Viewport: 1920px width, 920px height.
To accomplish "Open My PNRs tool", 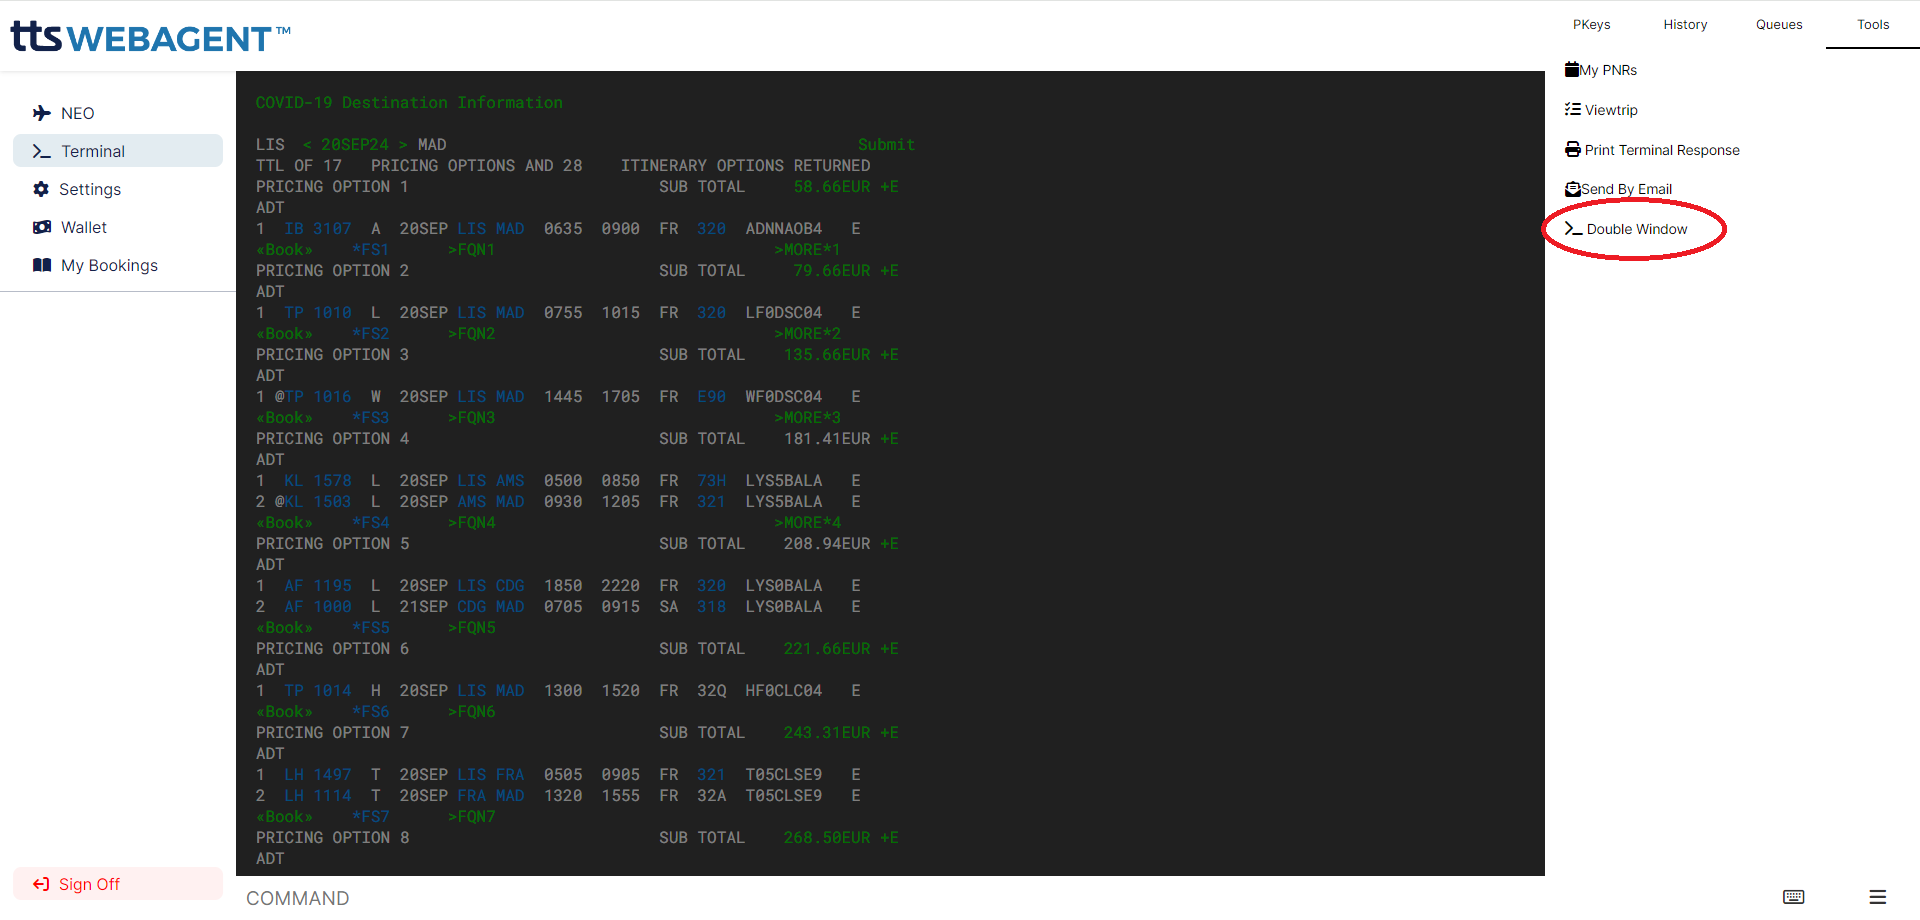I will coord(1601,70).
